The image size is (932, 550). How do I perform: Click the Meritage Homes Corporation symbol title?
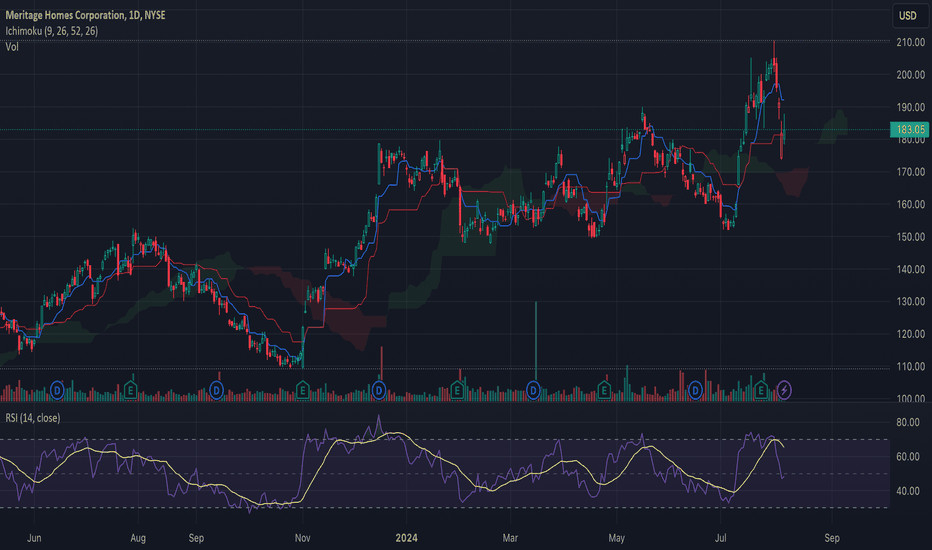point(86,15)
